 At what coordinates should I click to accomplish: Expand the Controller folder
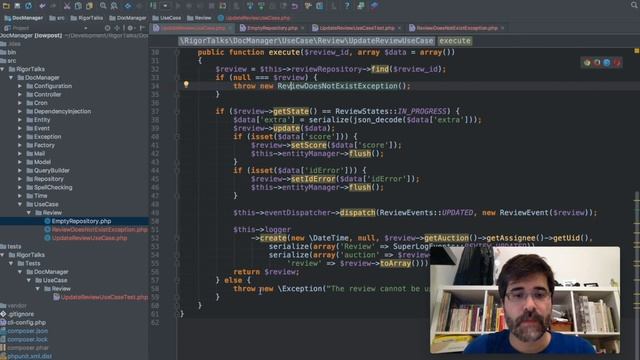20,95
